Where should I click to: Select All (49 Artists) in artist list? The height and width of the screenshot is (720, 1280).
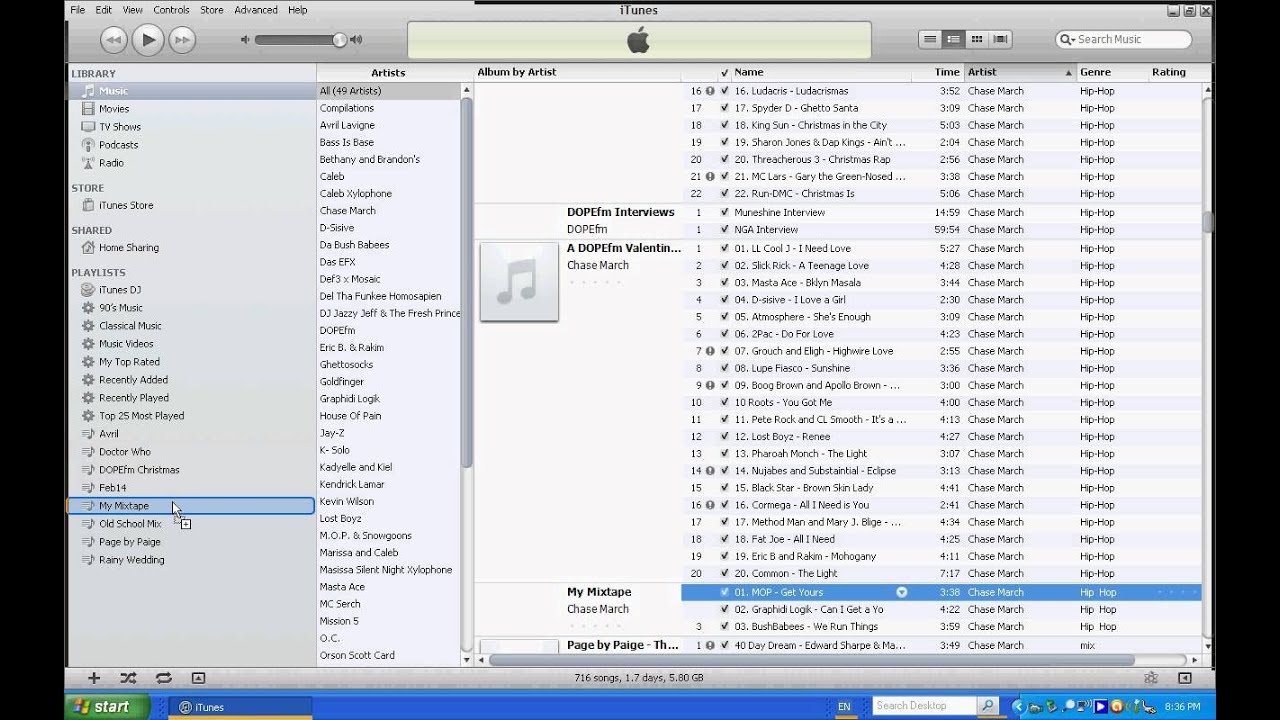389,91
